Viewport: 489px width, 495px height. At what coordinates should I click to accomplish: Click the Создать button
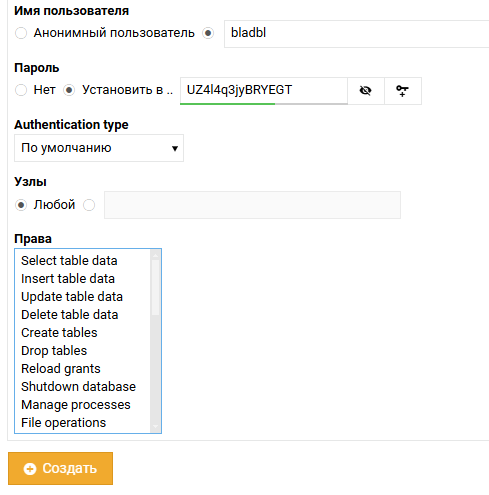click(60, 468)
